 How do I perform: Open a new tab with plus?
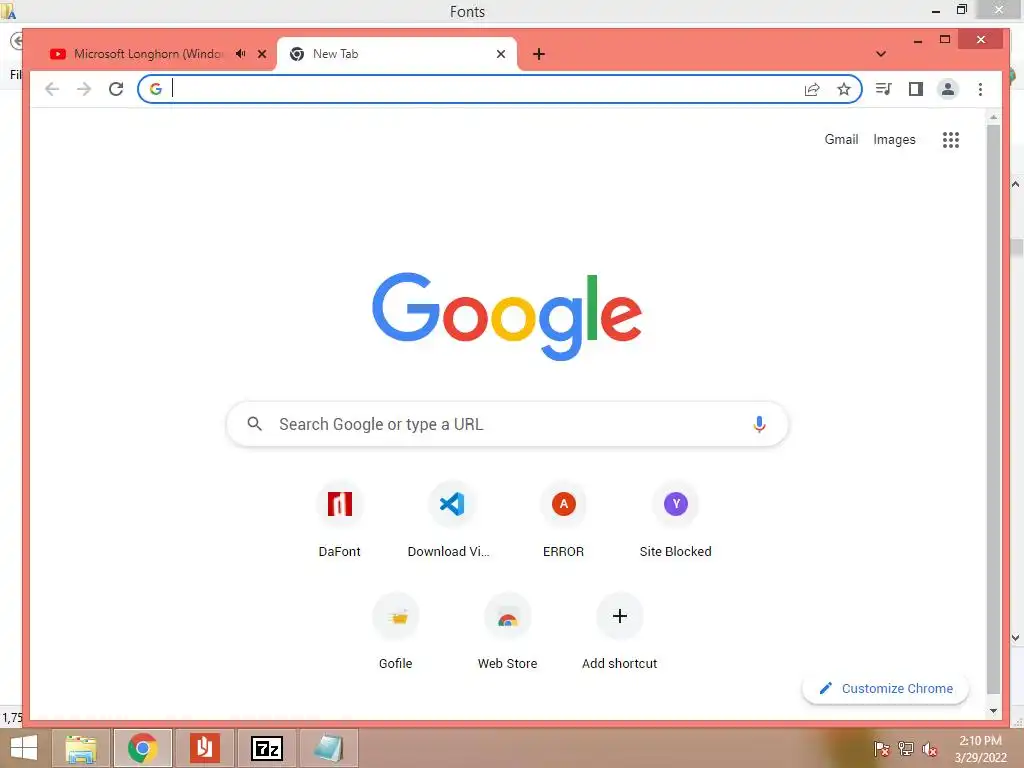tap(539, 54)
